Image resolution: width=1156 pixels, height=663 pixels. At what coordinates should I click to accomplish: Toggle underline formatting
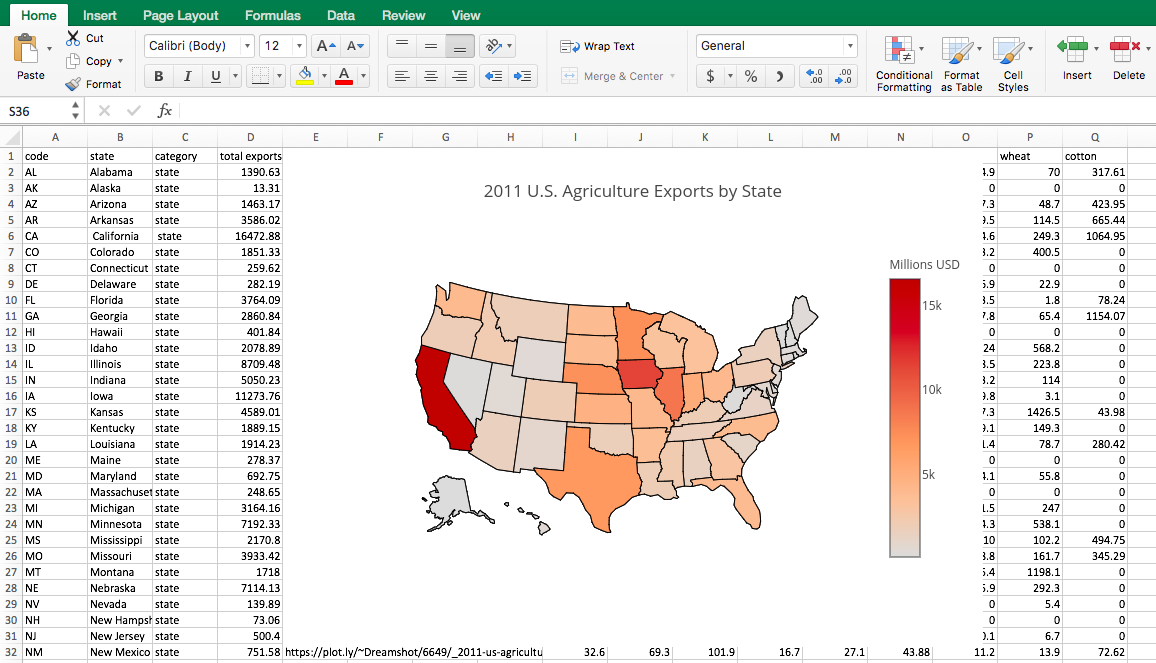(x=215, y=76)
